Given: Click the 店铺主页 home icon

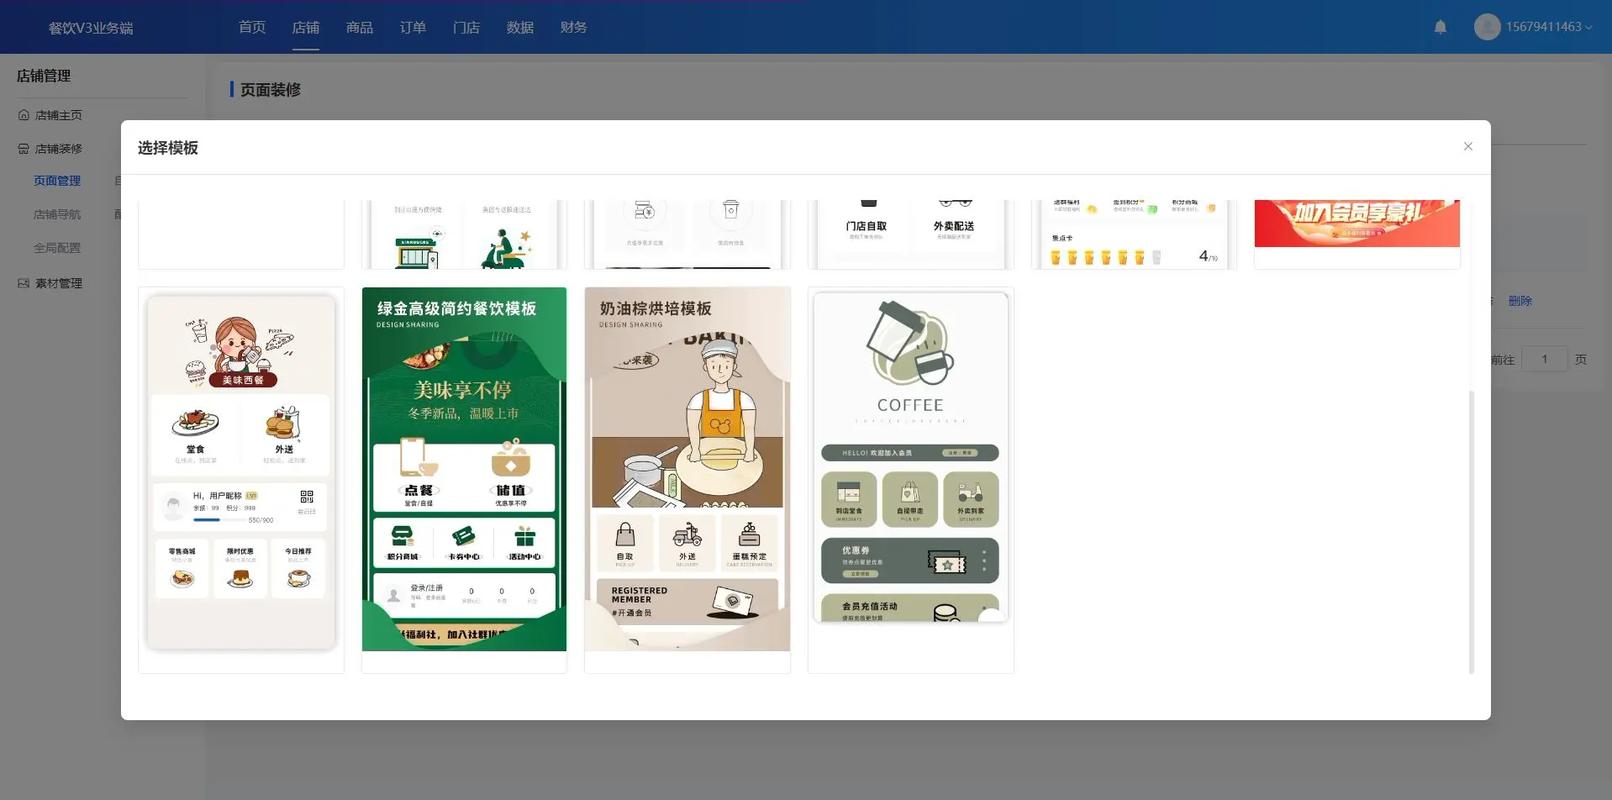Looking at the screenshot, I should pos(23,115).
